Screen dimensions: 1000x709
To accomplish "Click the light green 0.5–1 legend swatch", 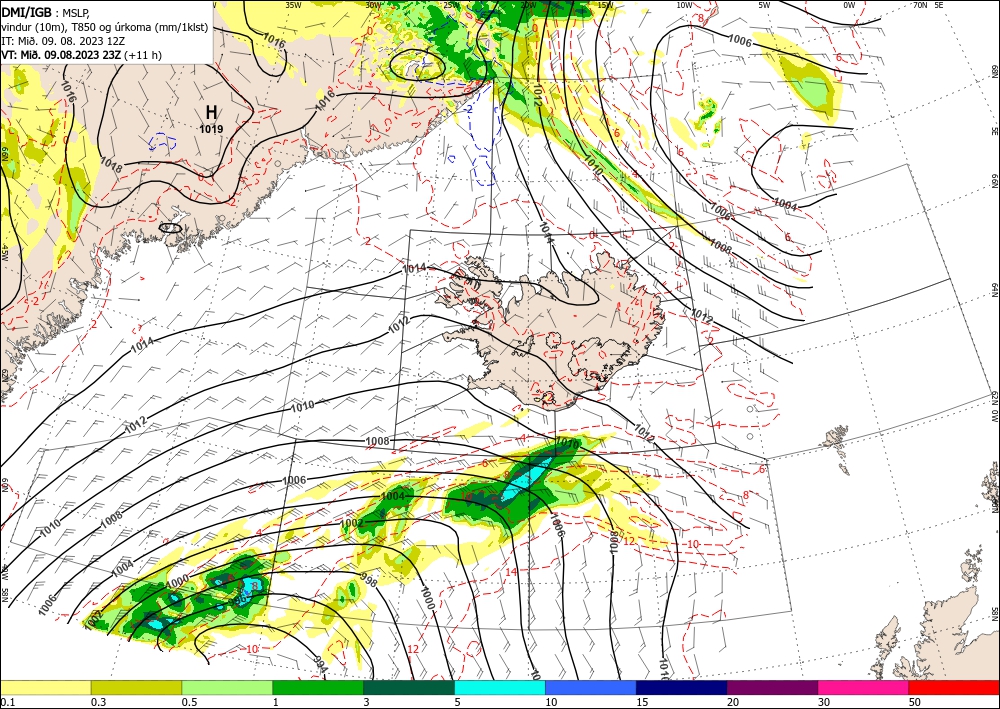I will tap(227, 687).
